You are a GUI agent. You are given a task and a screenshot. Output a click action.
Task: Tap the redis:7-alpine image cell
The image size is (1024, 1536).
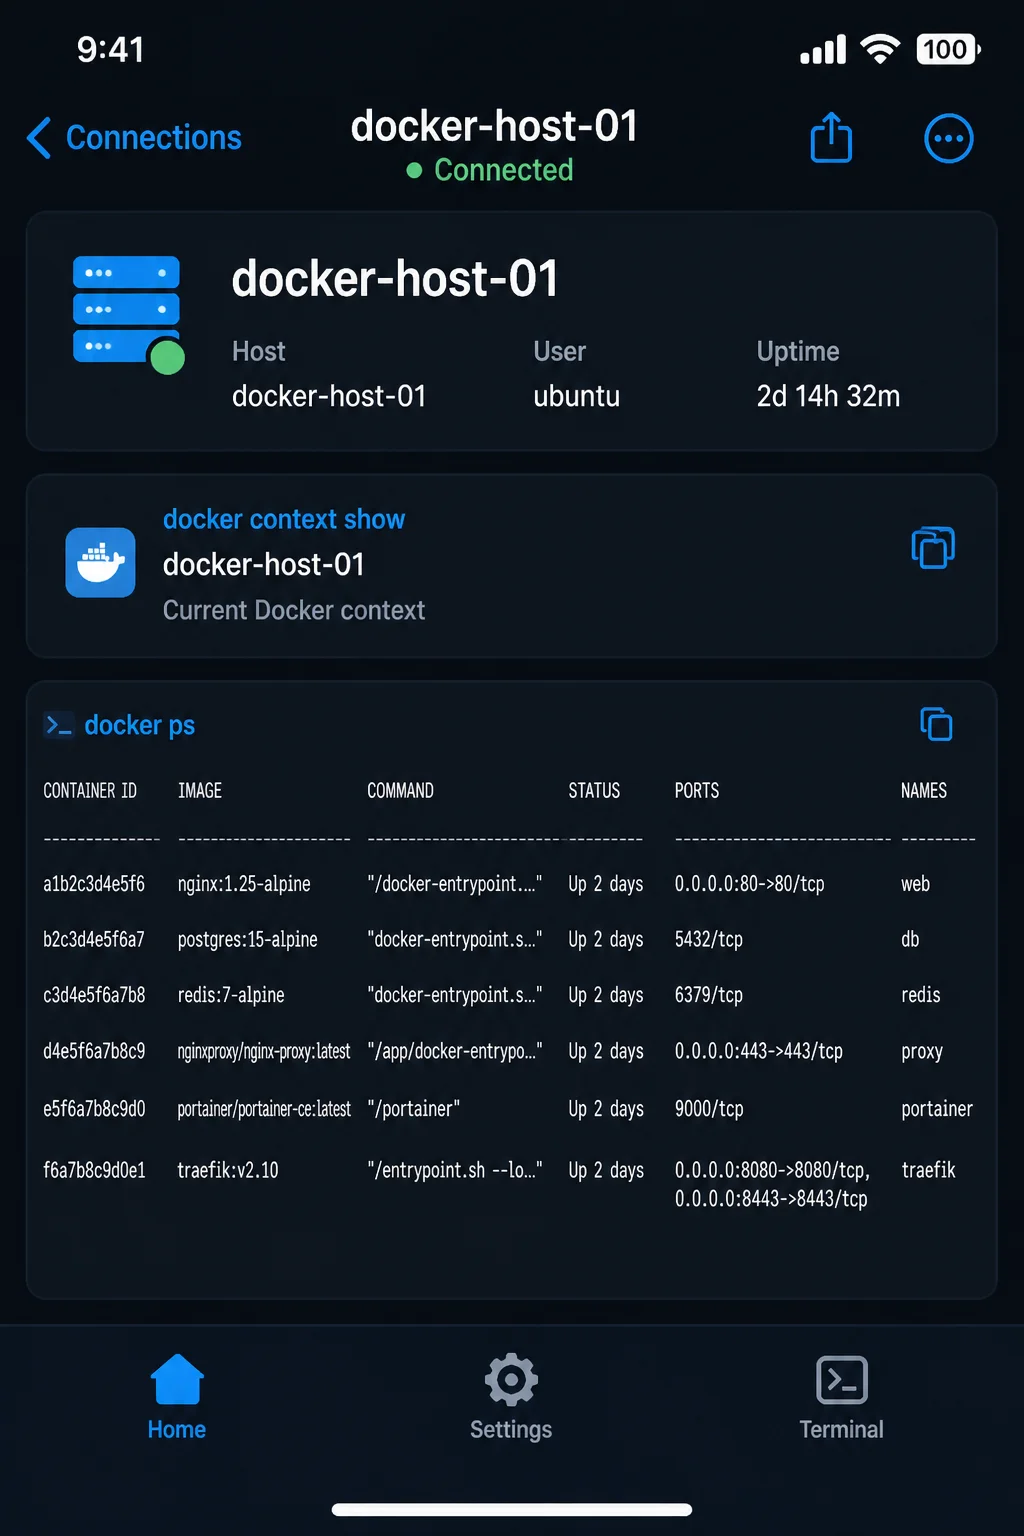pyautogui.click(x=231, y=995)
